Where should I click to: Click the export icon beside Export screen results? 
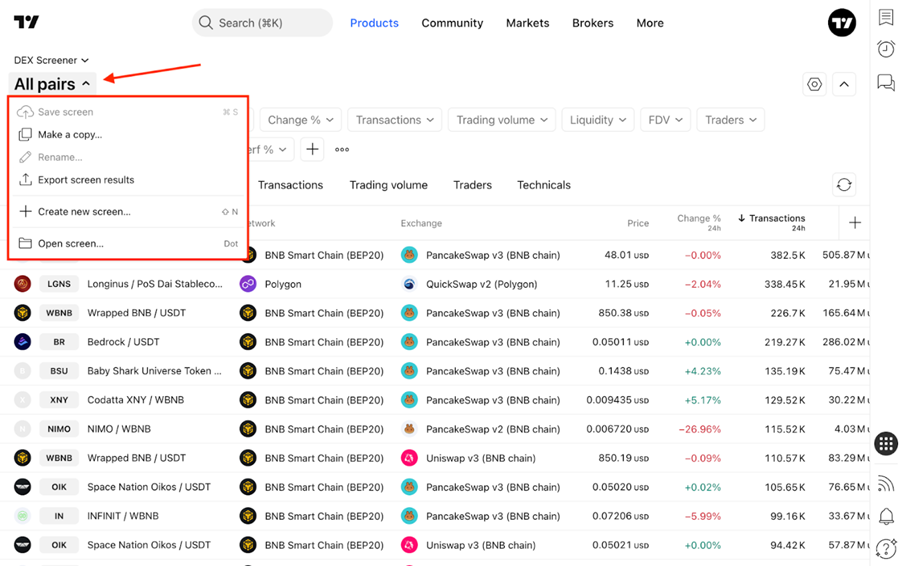click(25, 179)
